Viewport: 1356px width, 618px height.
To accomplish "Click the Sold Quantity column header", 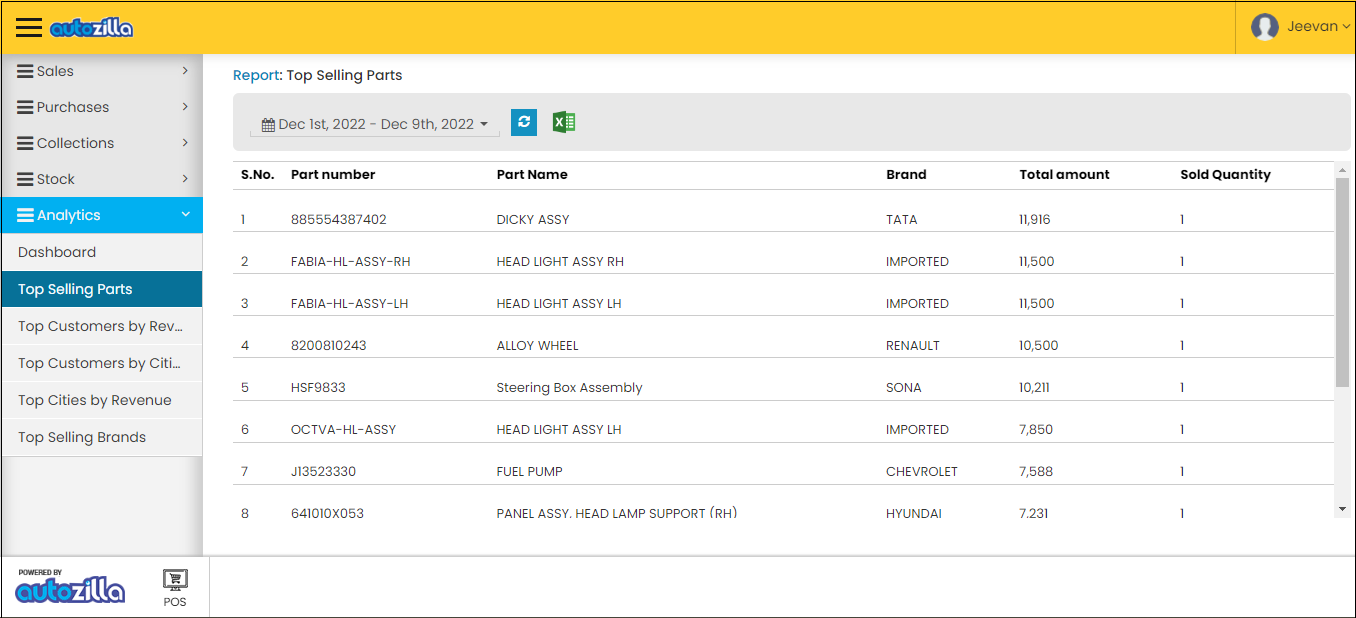I will 1225,174.
